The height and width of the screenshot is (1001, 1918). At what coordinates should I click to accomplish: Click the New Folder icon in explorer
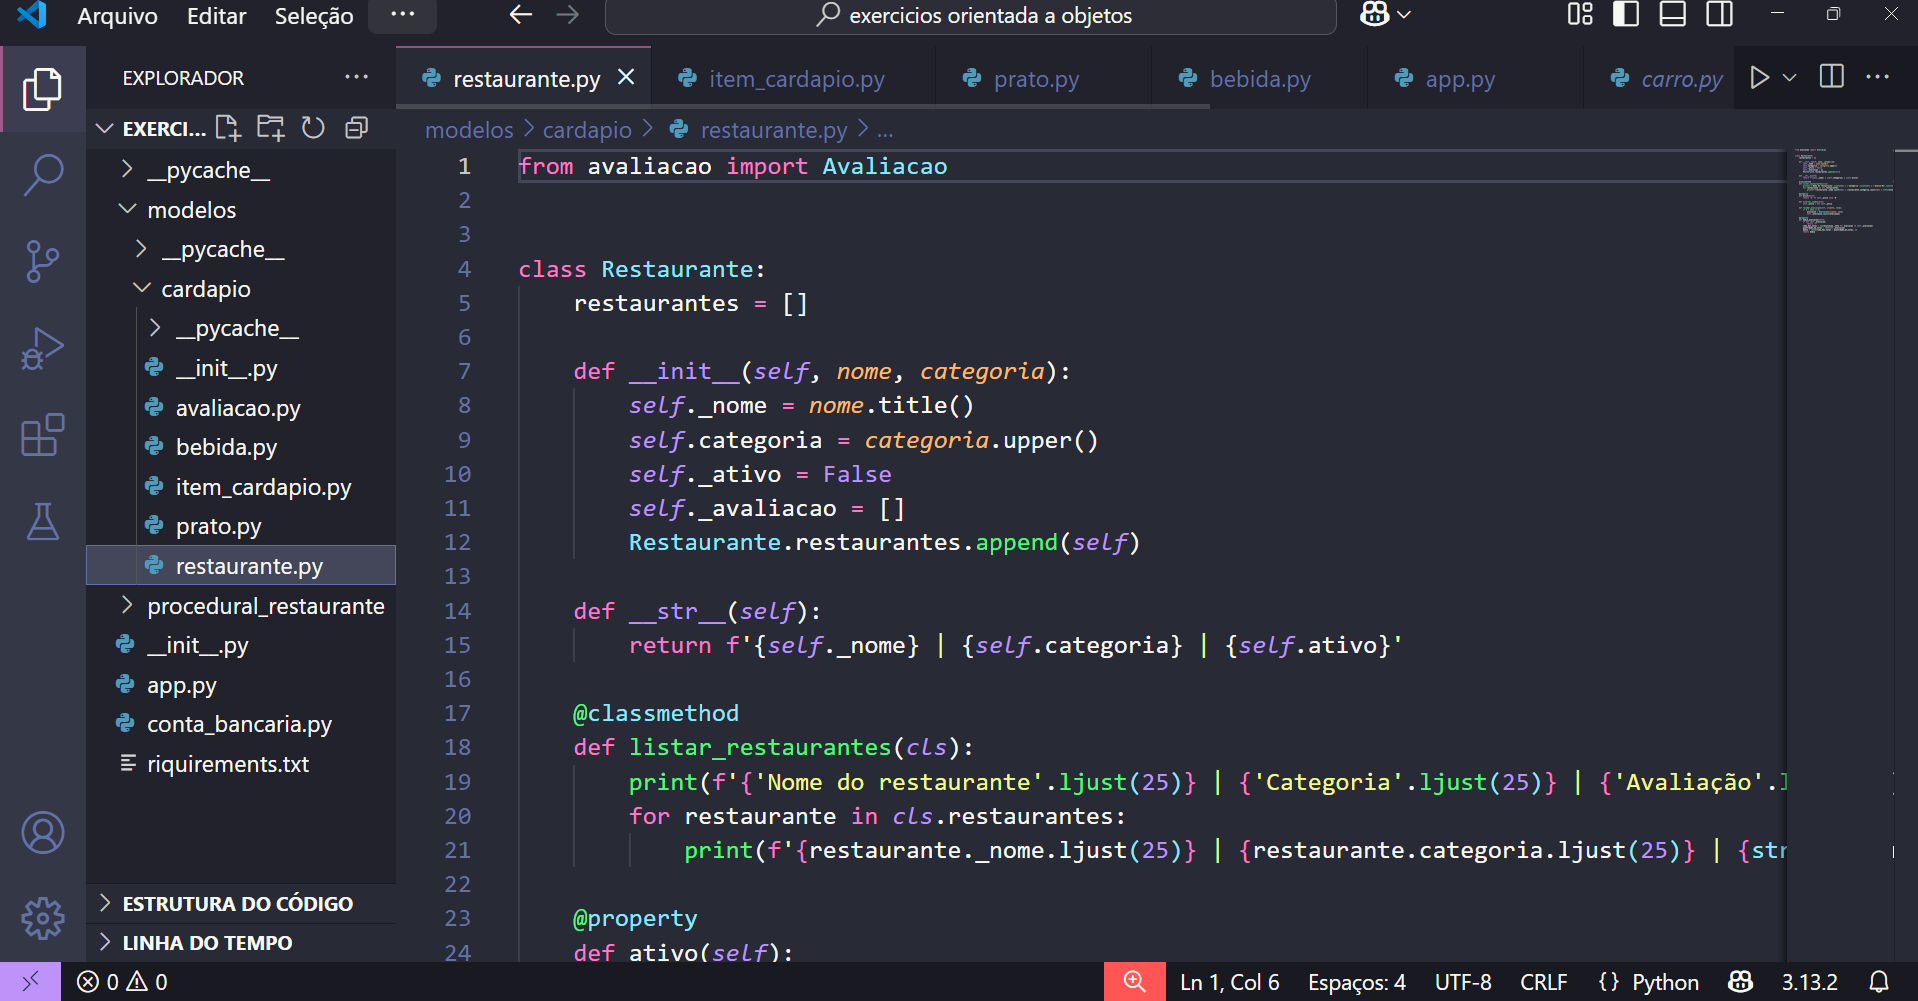(x=270, y=128)
